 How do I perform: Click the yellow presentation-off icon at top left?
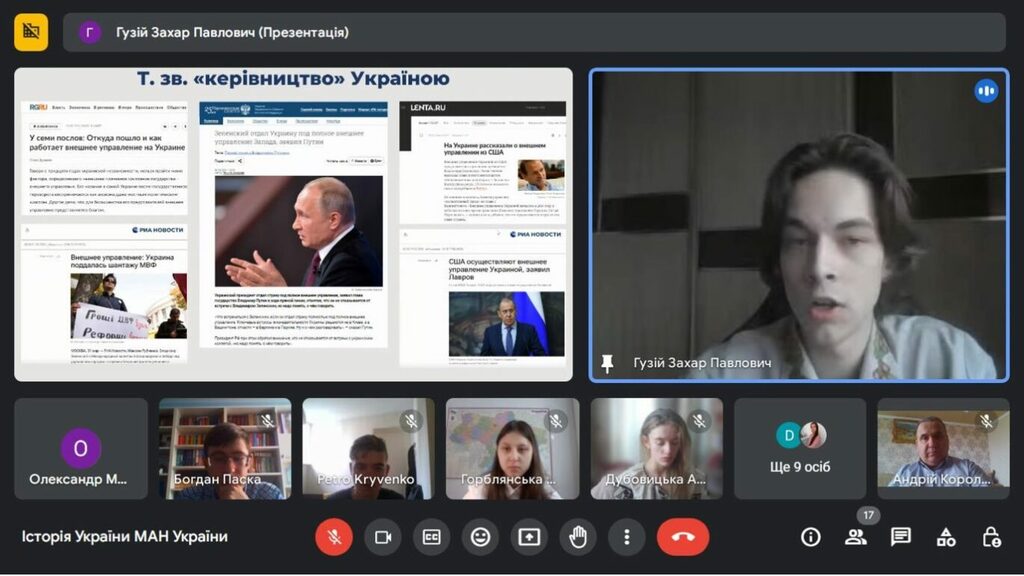[x=31, y=32]
